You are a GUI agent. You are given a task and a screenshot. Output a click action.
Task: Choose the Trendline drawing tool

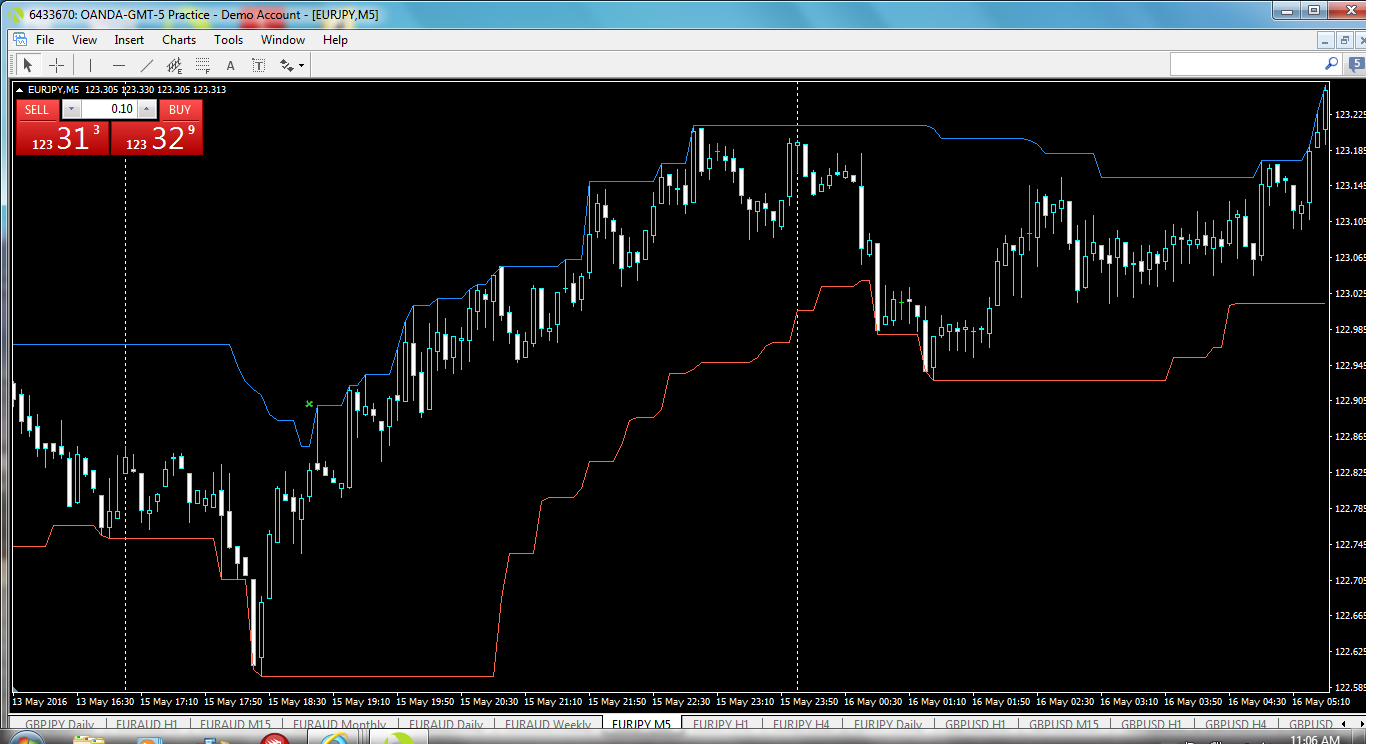click(x=147, y=65)
